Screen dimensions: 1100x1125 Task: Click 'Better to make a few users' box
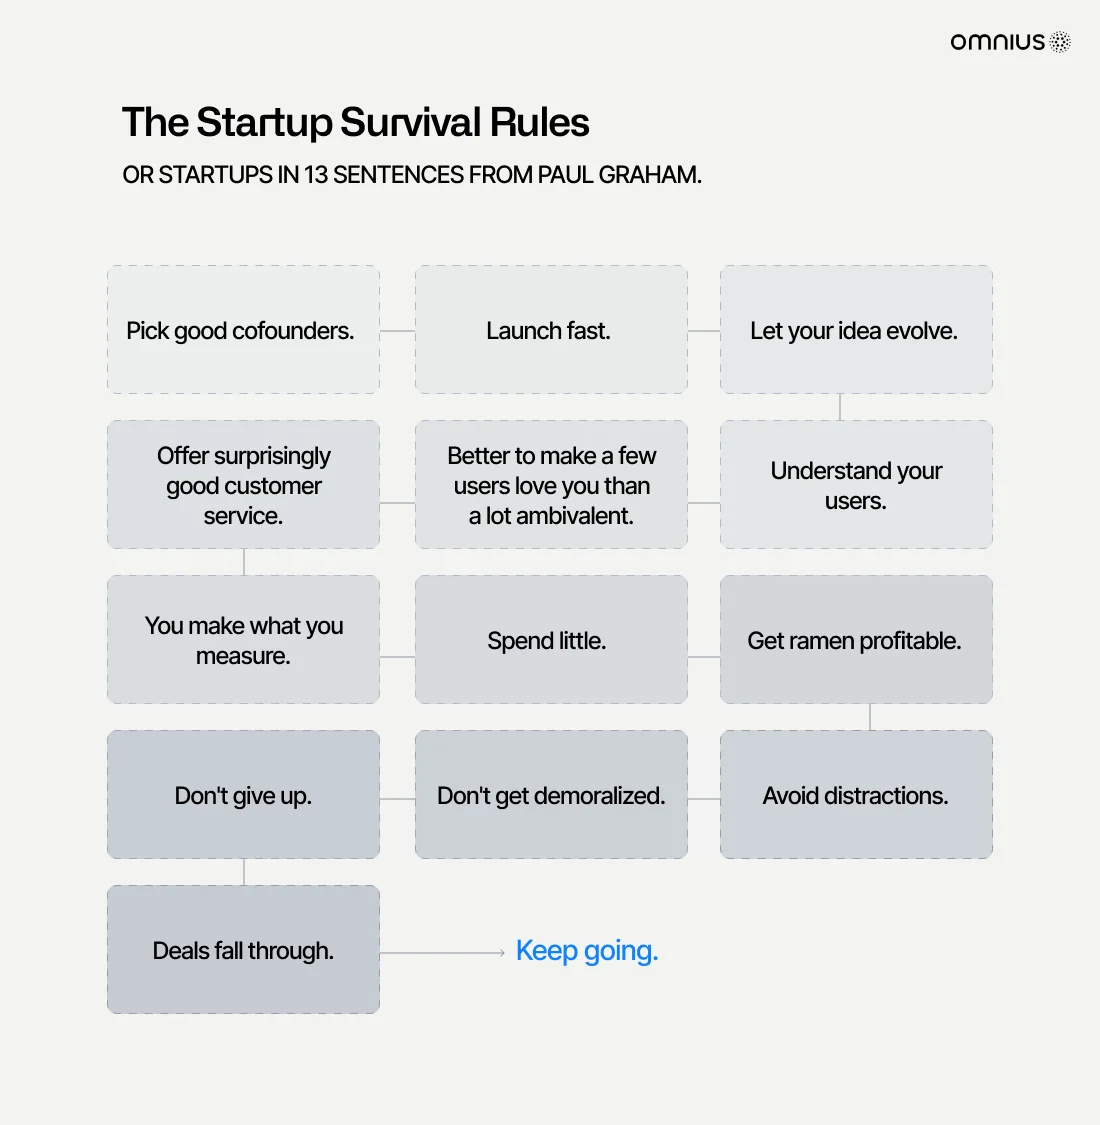click(551, 484)
